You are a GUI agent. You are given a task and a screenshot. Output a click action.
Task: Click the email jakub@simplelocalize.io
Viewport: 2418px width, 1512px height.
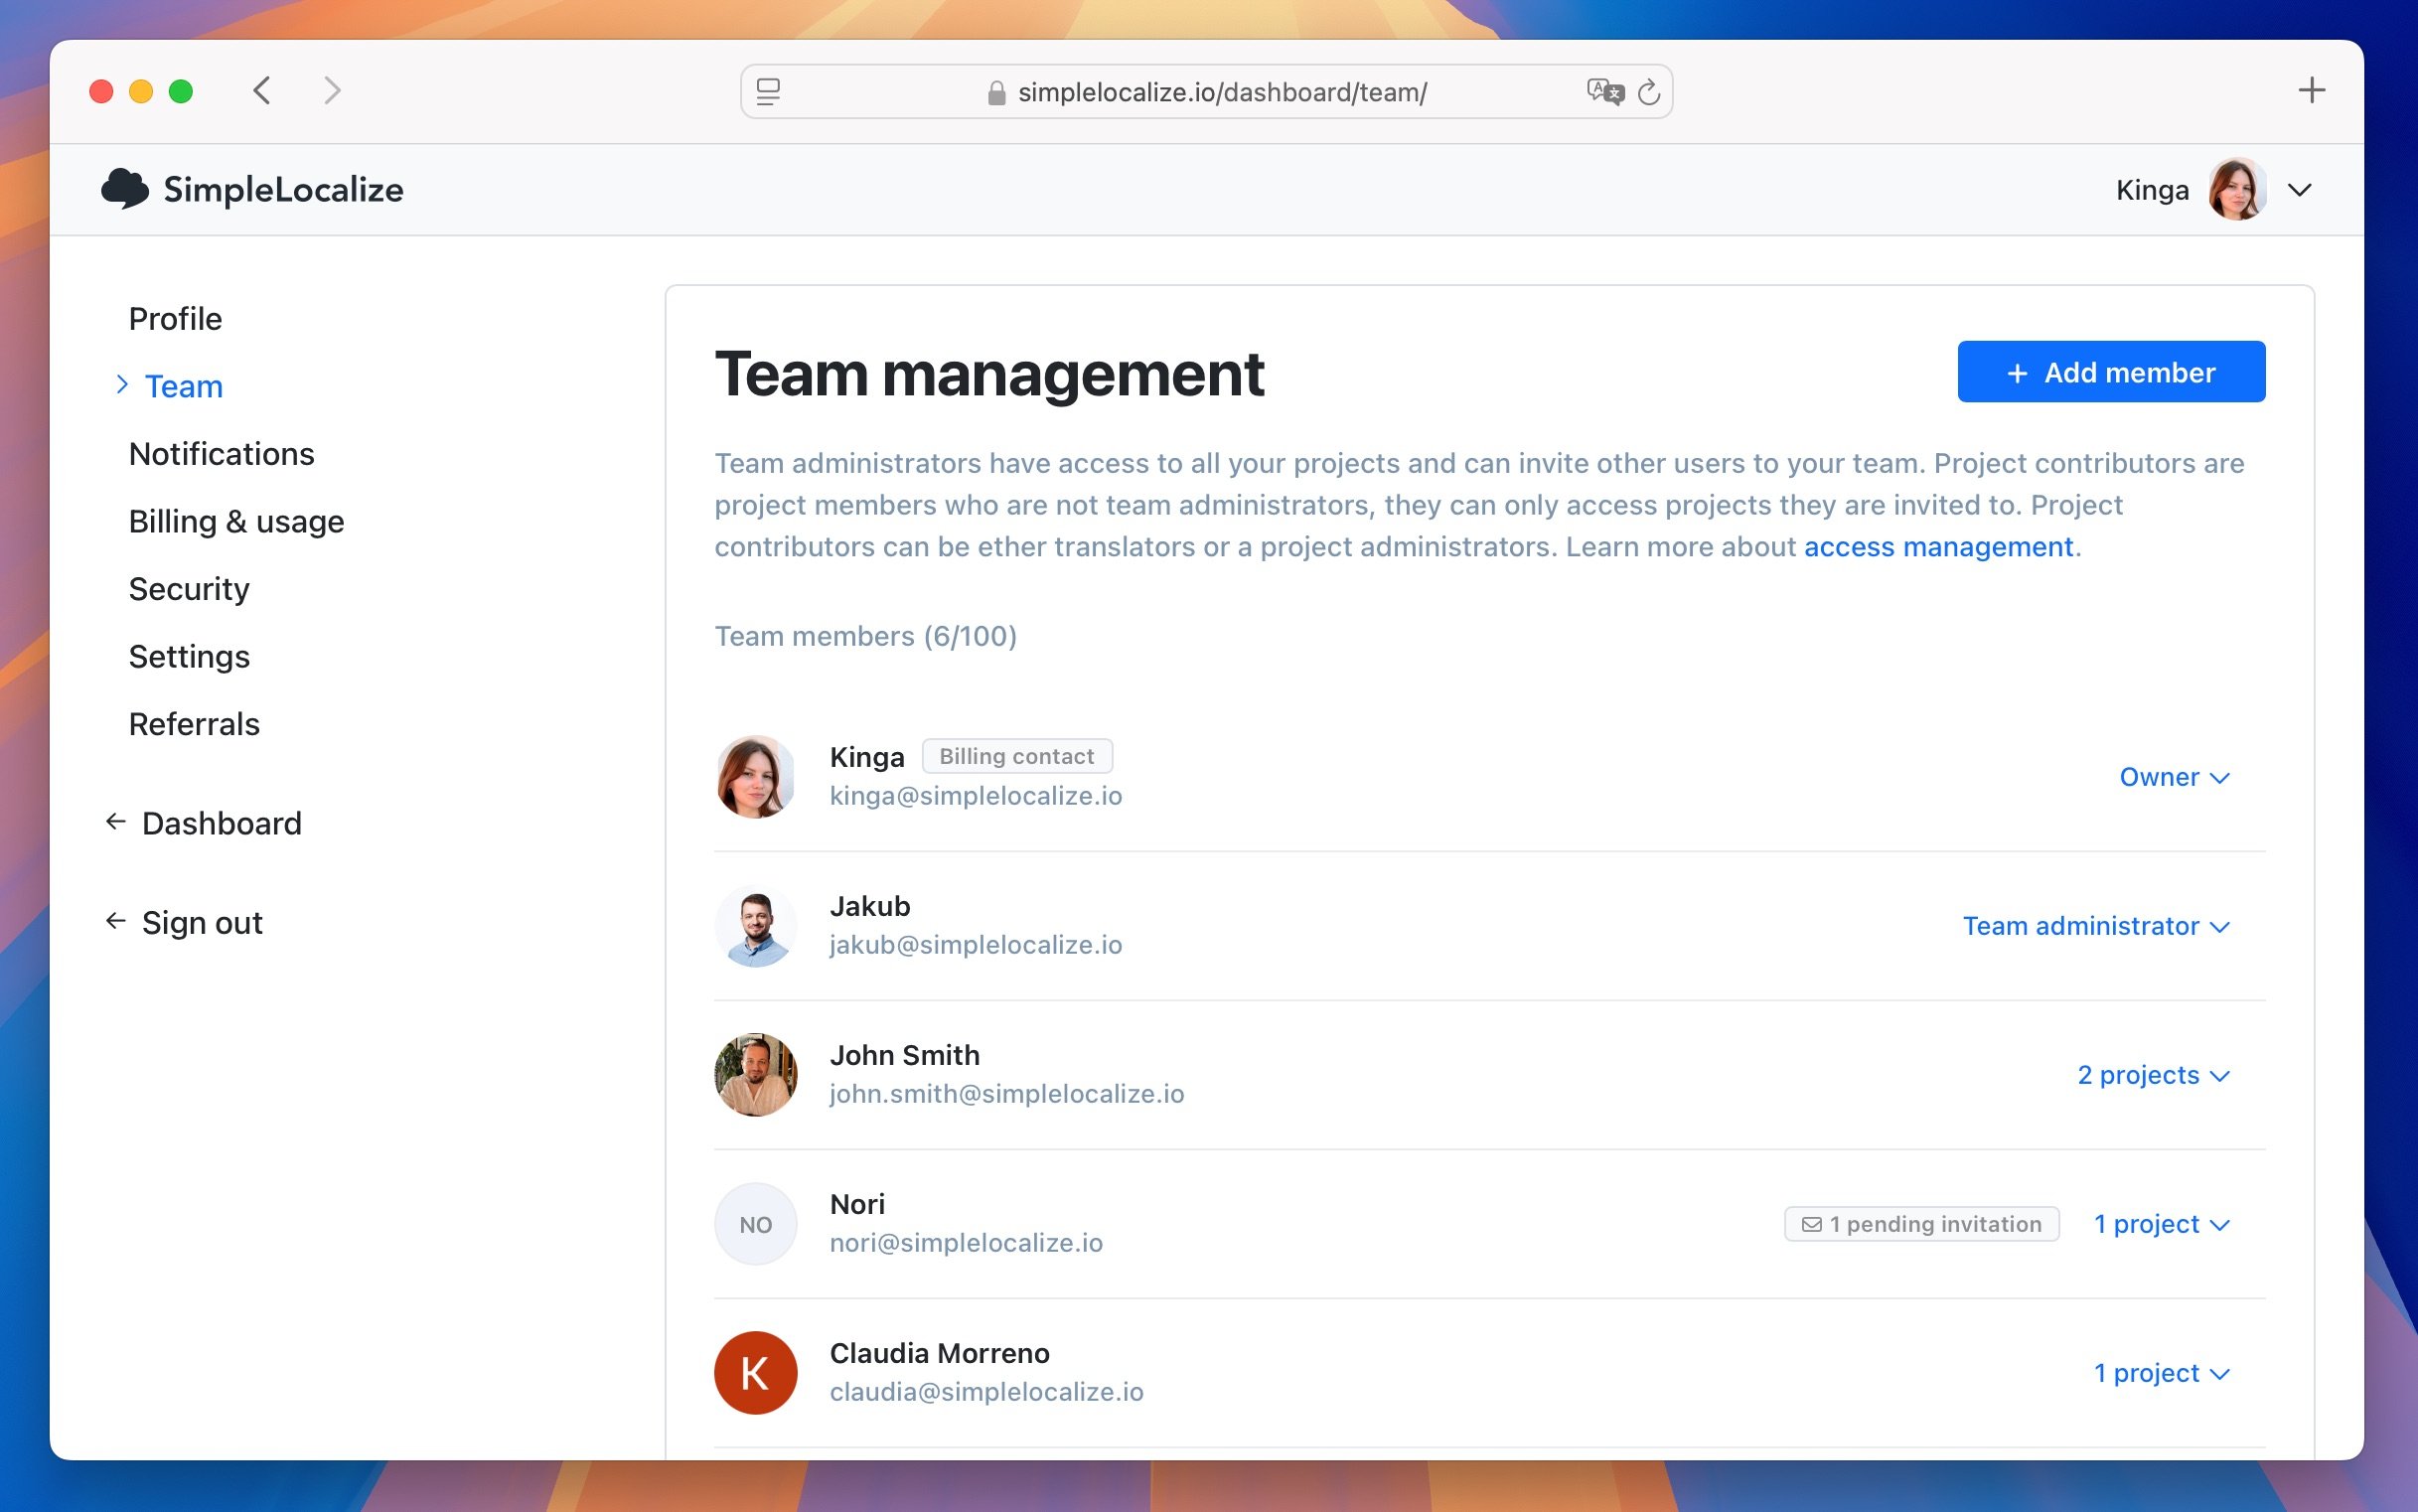pos(975,945)
